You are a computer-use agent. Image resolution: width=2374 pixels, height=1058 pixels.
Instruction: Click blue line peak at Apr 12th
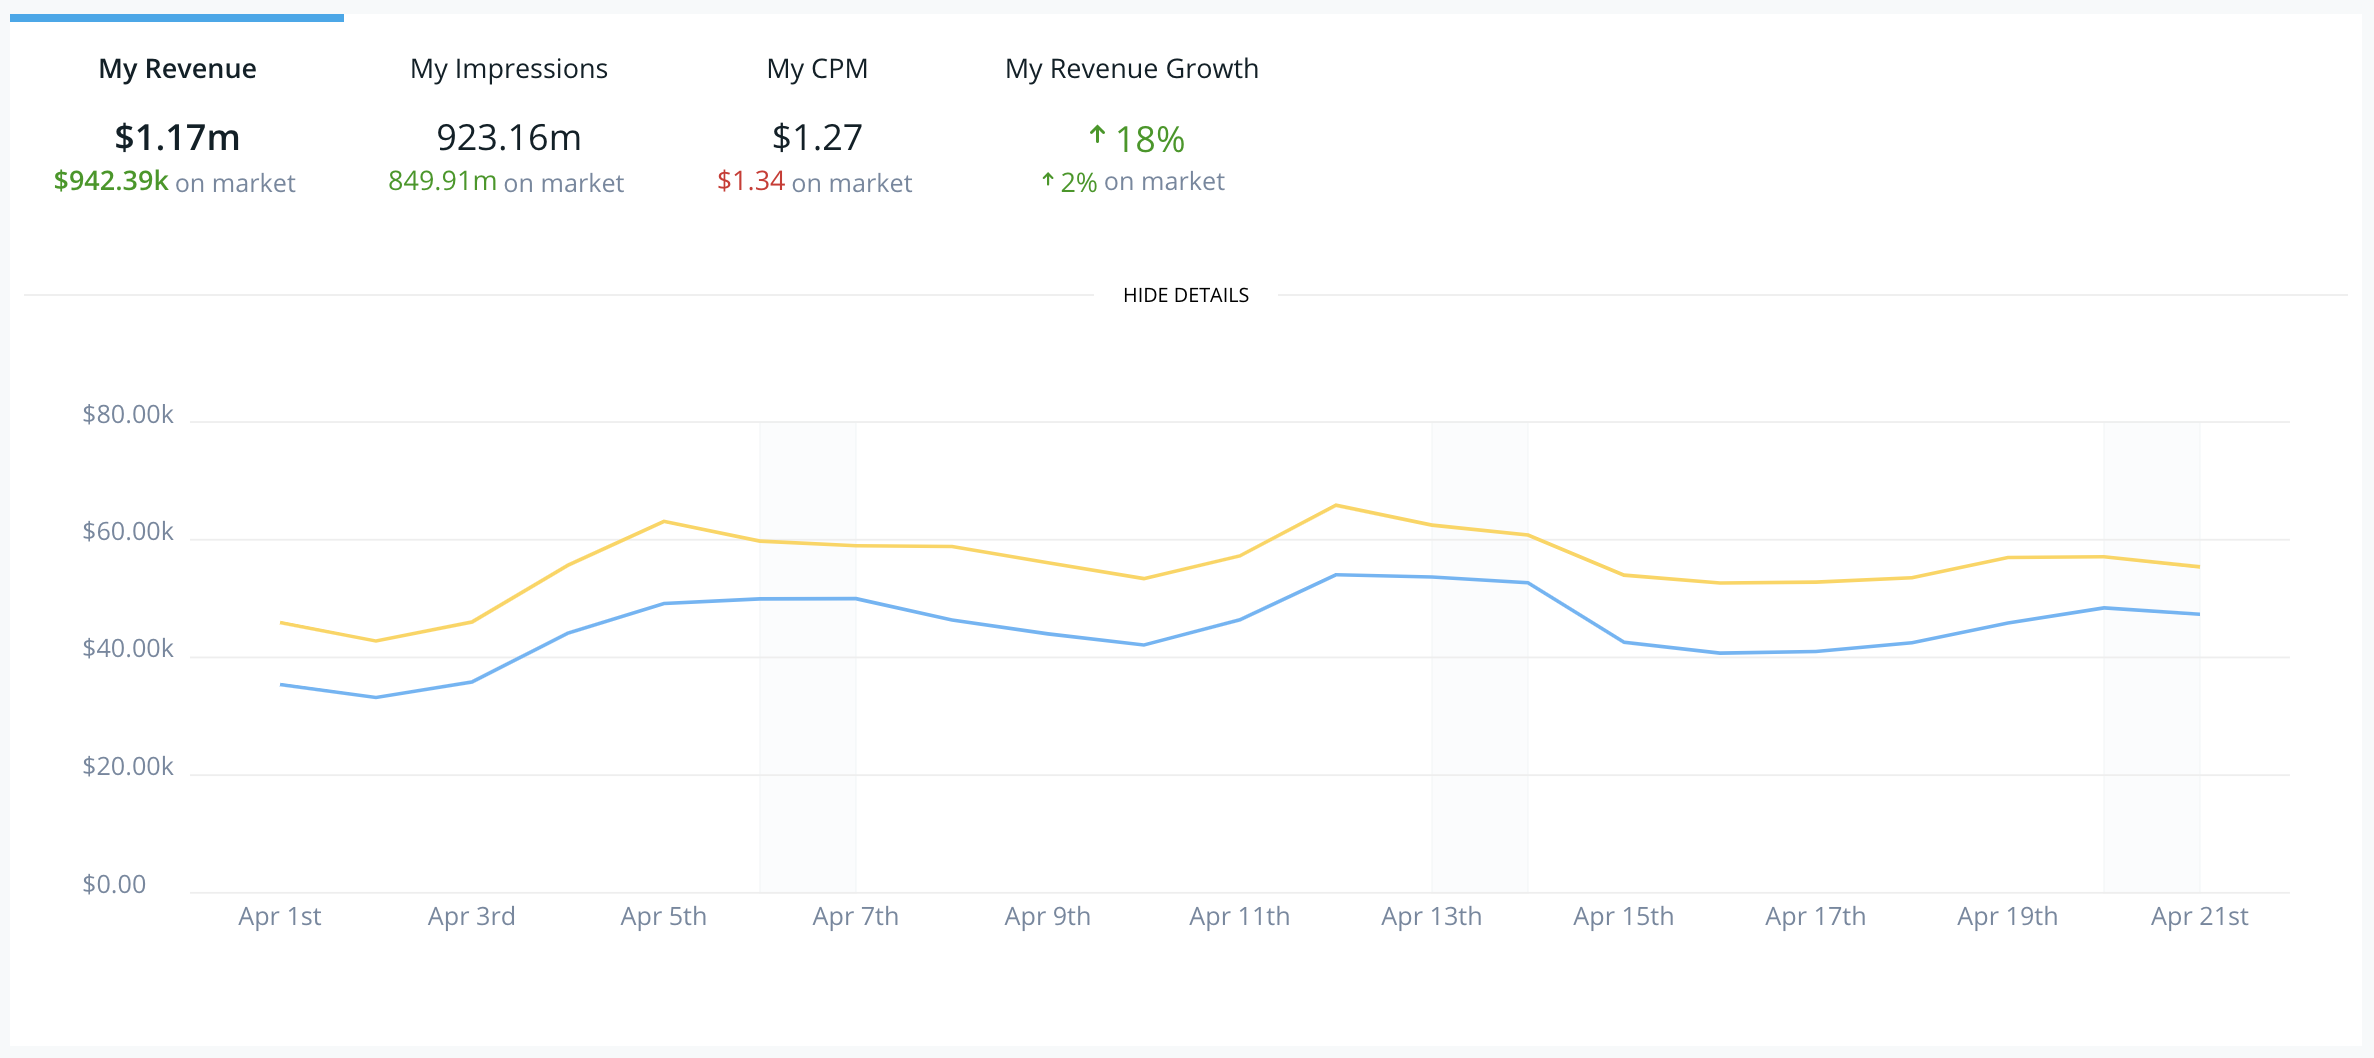(1336, 575)
